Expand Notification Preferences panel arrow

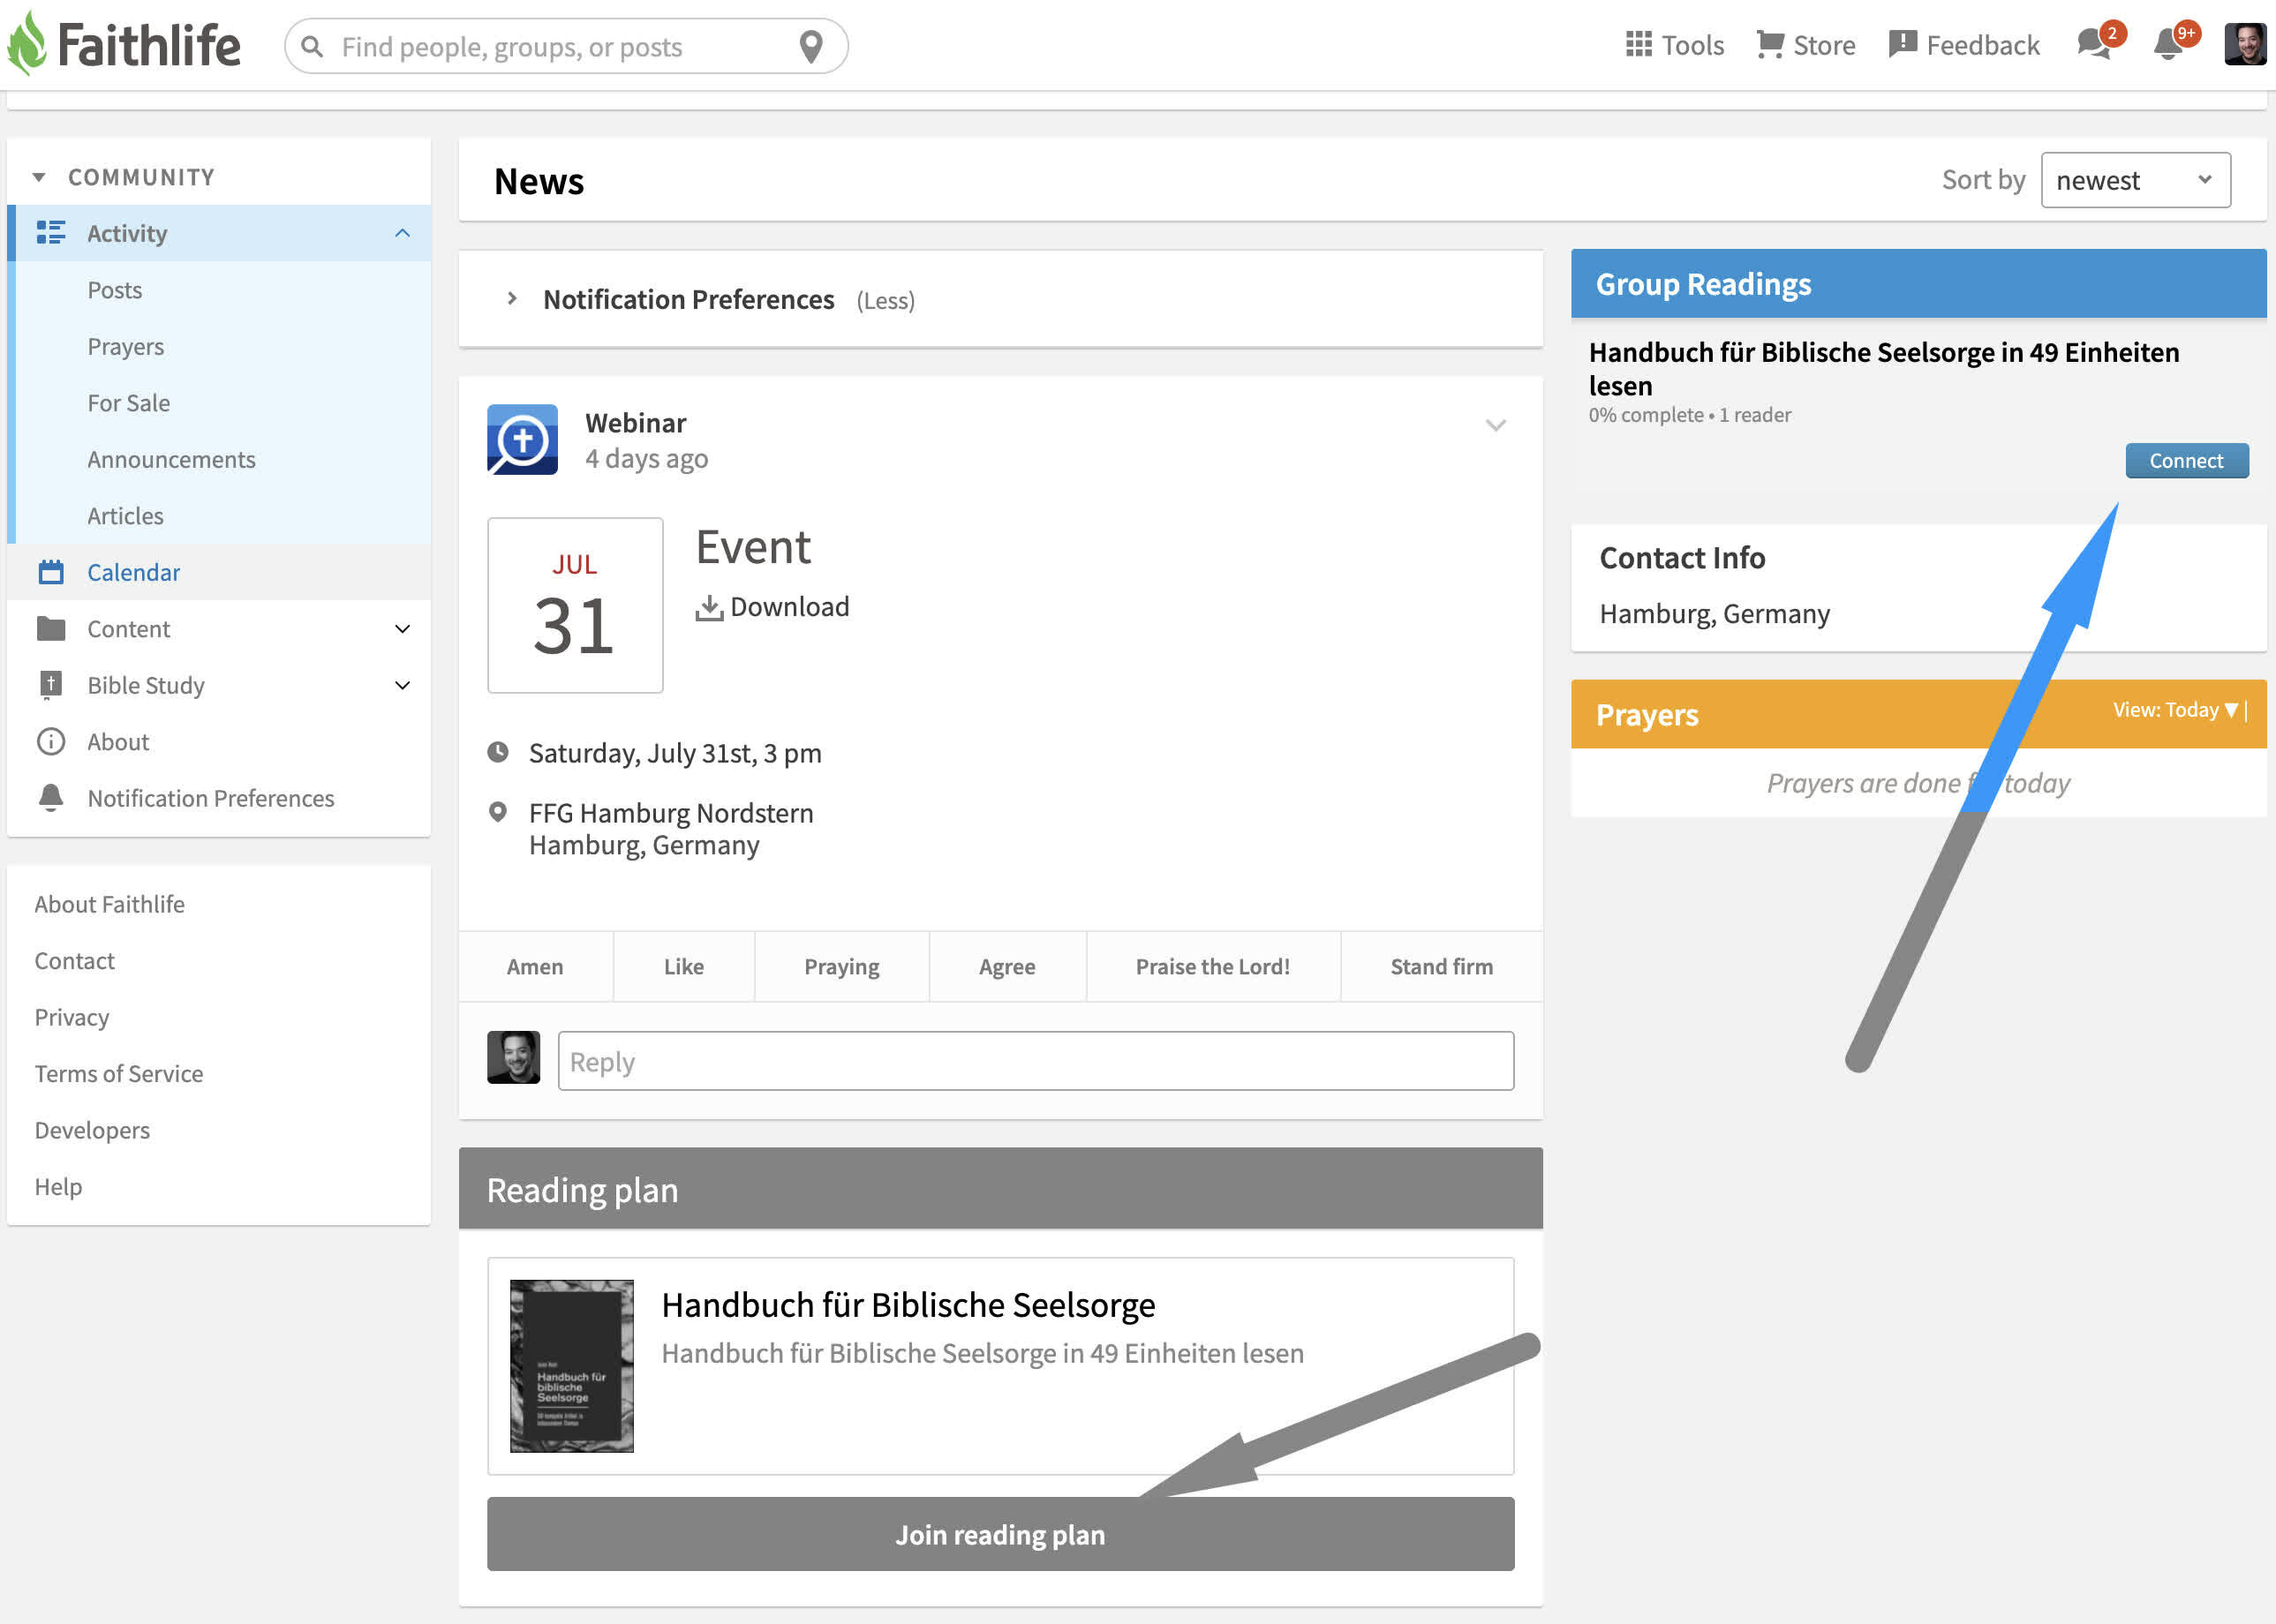[x=512, y=298]
